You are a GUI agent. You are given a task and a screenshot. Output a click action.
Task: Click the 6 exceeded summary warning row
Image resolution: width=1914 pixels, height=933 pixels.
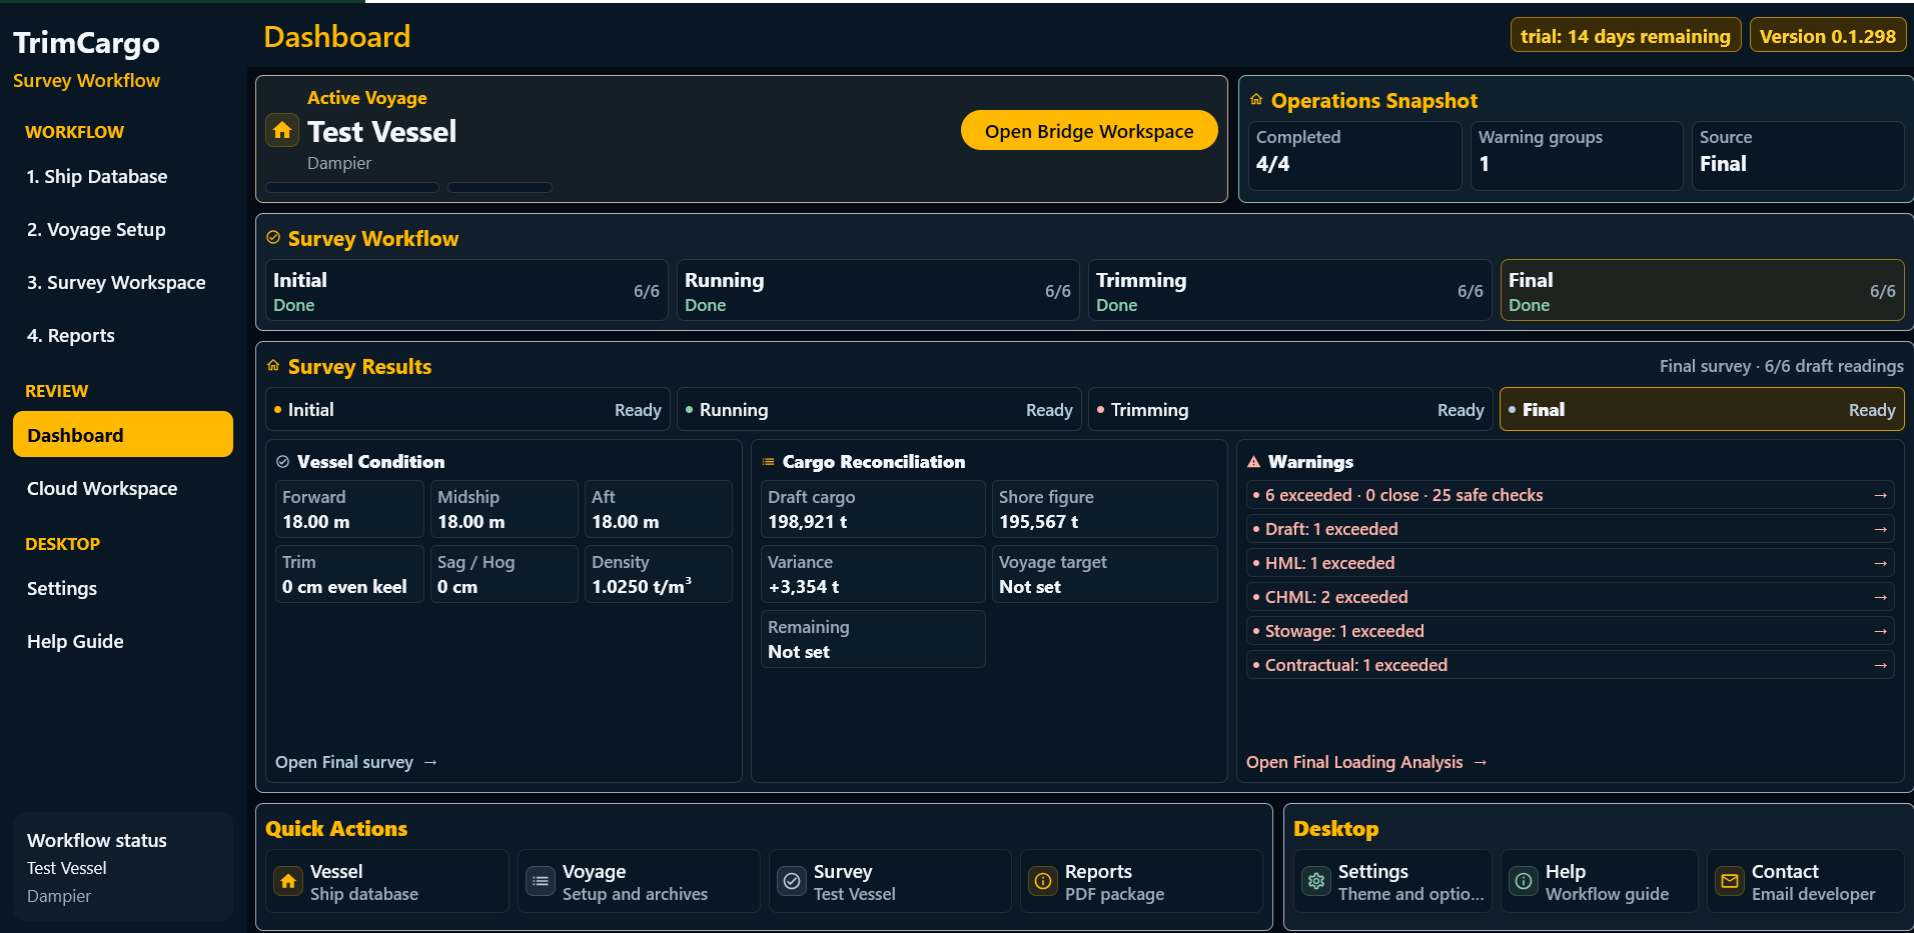(1570, 495)
